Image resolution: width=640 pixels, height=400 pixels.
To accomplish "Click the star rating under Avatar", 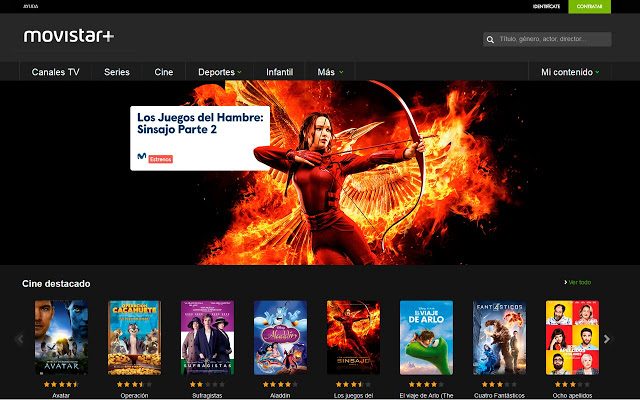I will click(x=60, y=383).
